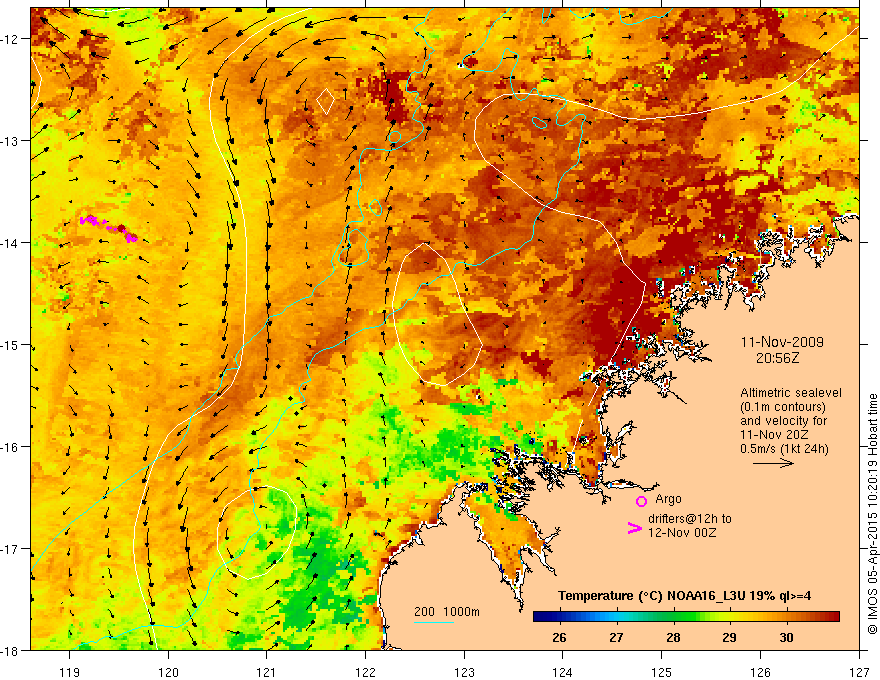880x680 pixels.
Task: Click the time text 20:56Z
Action: (x=777, y=358)
